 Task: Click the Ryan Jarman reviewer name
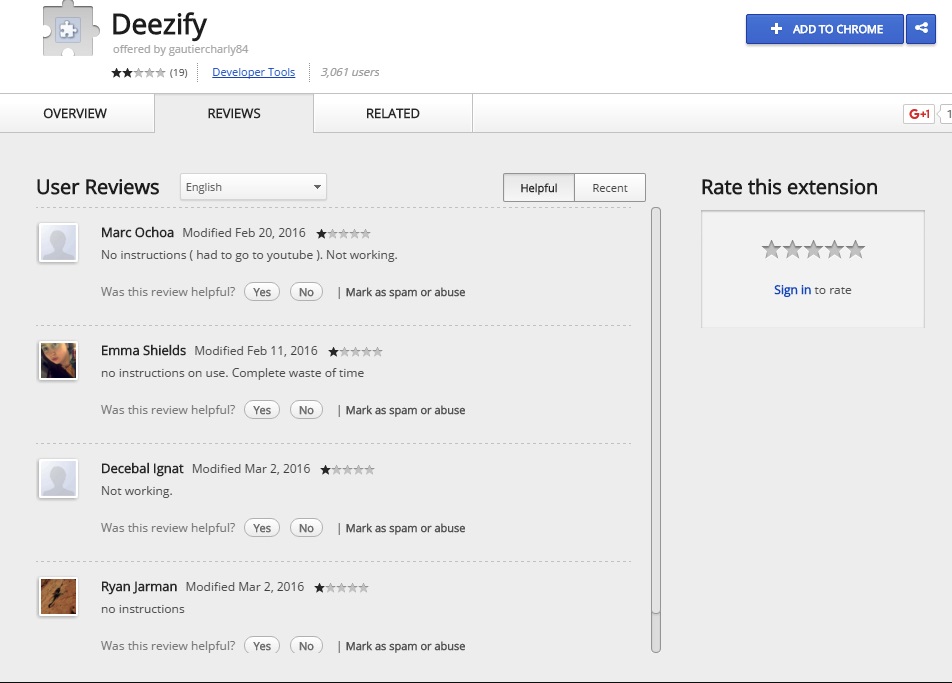(139, 586)
